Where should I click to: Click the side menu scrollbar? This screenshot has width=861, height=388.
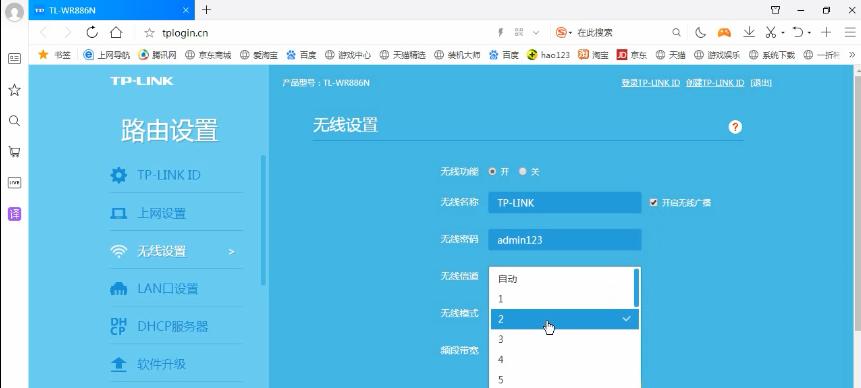tap(263, 220)
